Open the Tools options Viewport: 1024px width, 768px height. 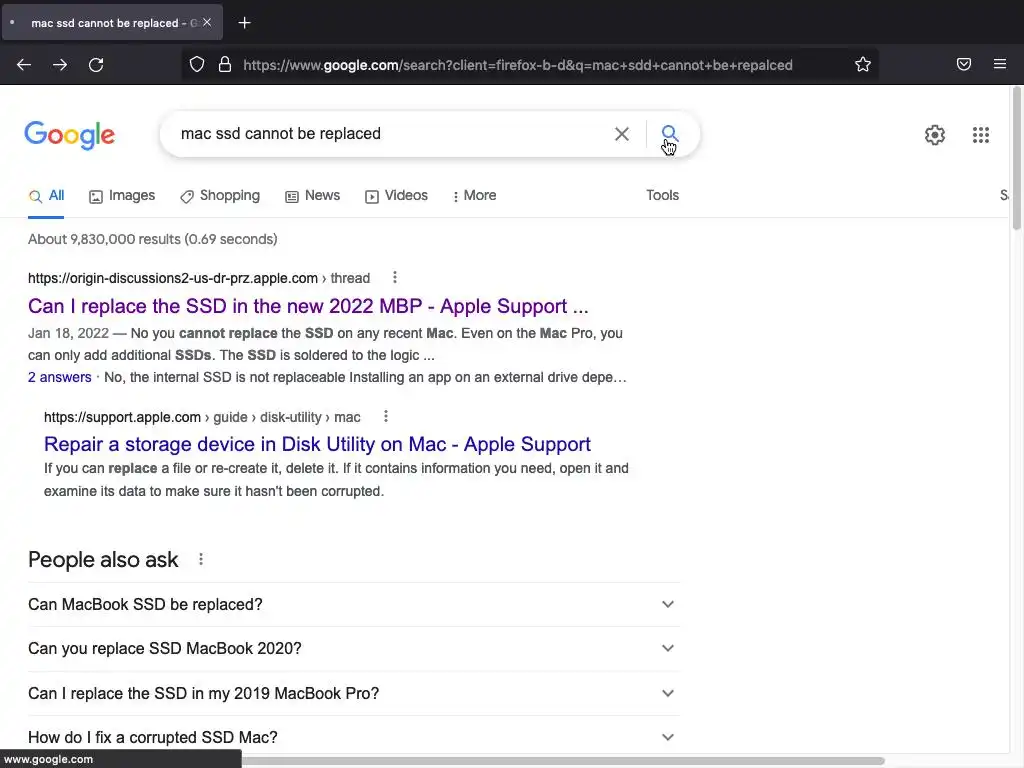pyautogui.click(x=662, y=195)
